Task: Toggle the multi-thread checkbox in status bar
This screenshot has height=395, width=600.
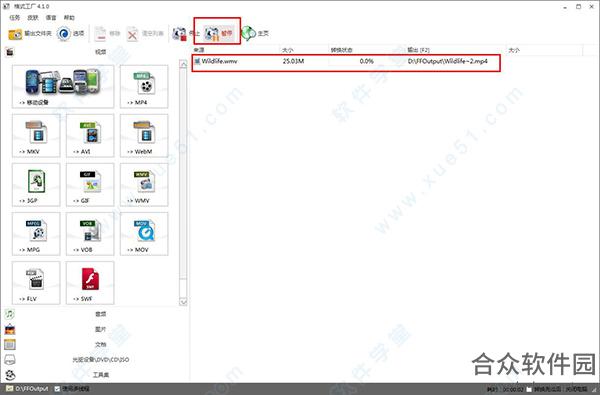Action: [x=57, y=389]
